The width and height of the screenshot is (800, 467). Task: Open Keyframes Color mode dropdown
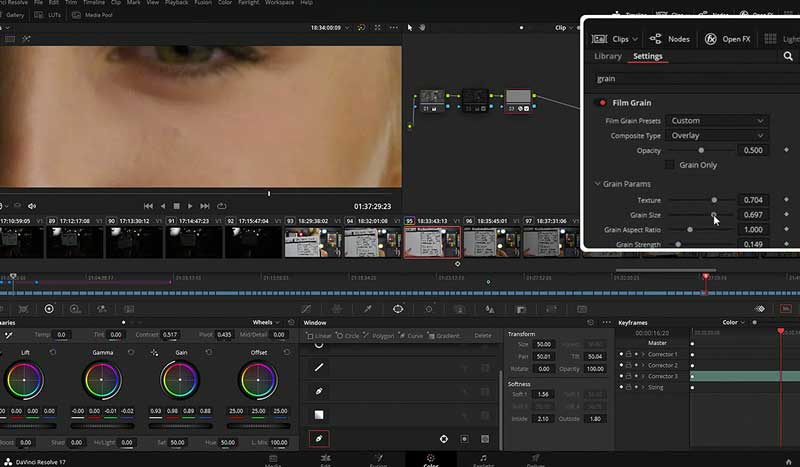(x=734, y=323)
